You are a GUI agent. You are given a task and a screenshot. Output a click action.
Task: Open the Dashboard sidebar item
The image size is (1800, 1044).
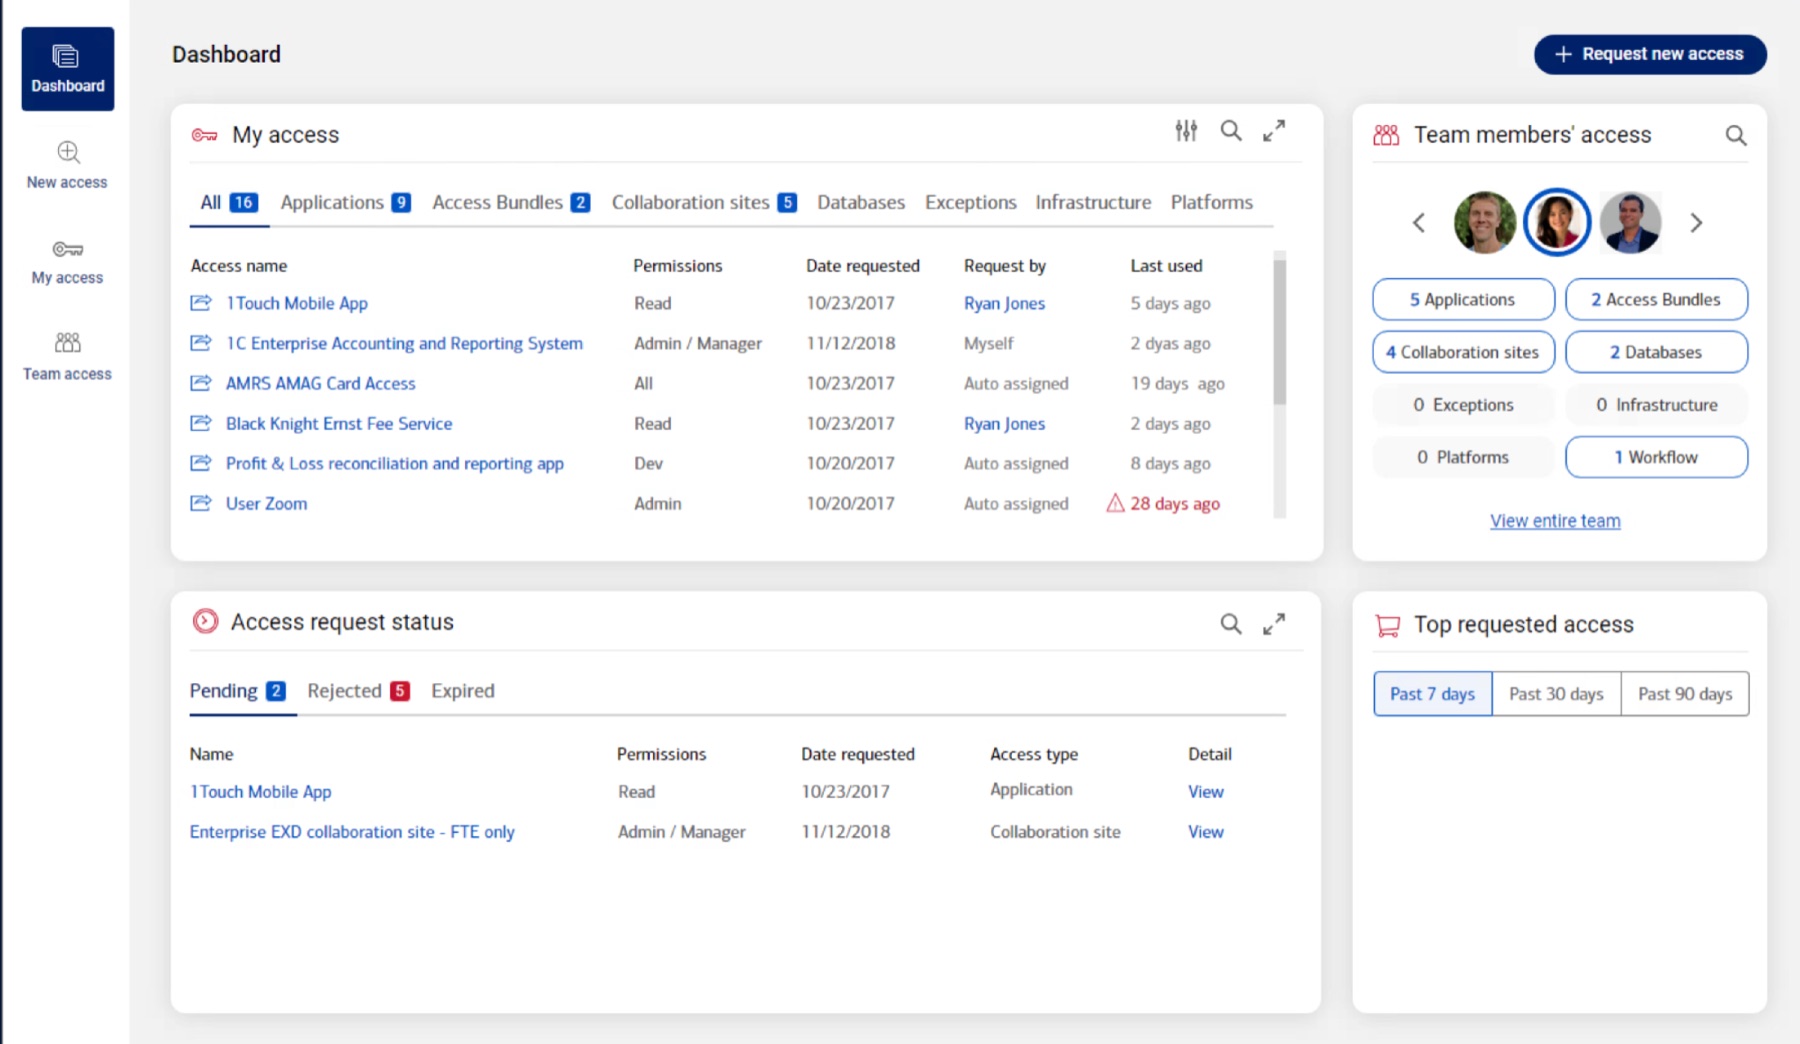click(67, 68)
